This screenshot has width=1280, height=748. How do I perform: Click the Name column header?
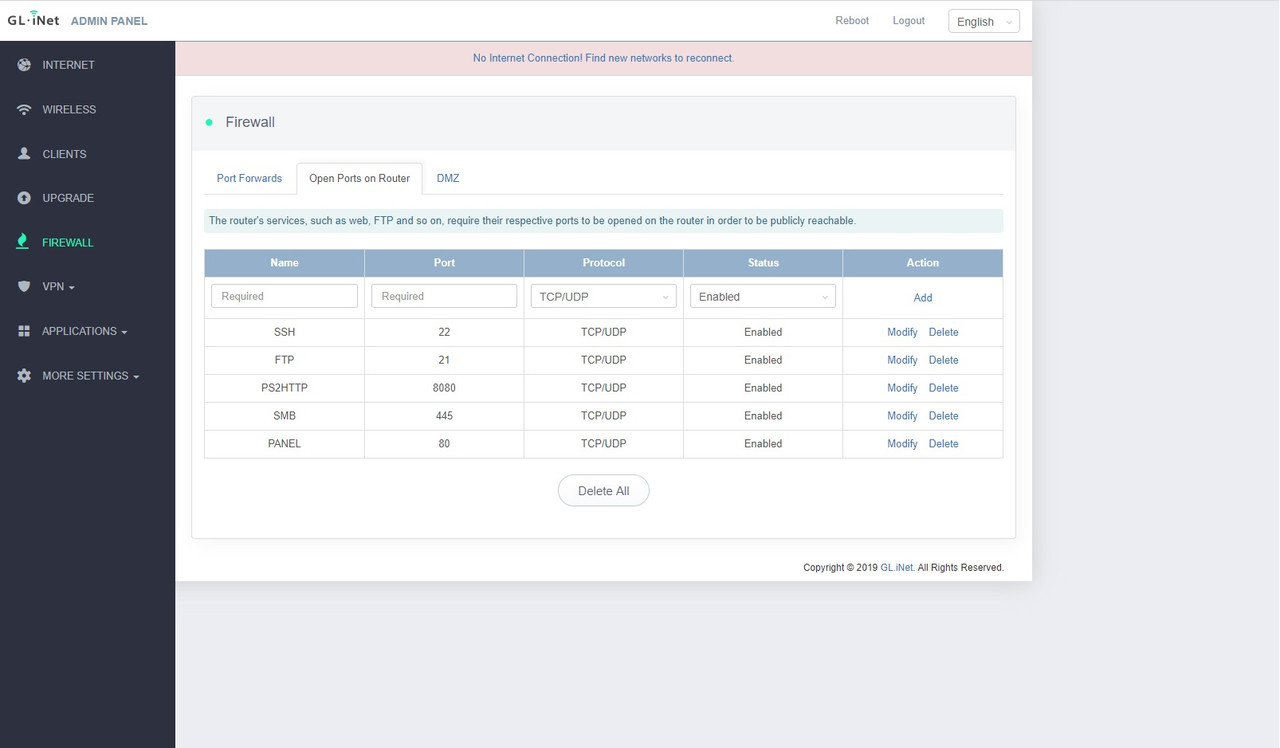tap(284, 263)
